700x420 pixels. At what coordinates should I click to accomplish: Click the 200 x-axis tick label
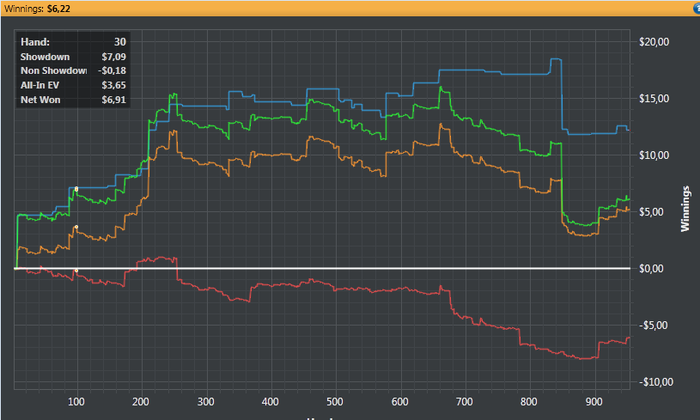coord(141,402)
